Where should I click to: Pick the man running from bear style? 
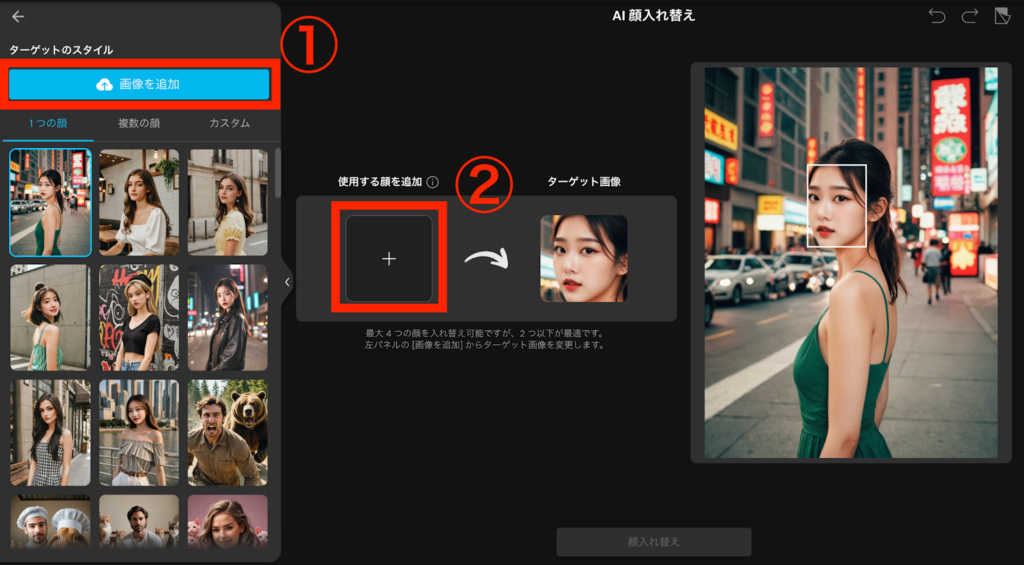[228, 432]
